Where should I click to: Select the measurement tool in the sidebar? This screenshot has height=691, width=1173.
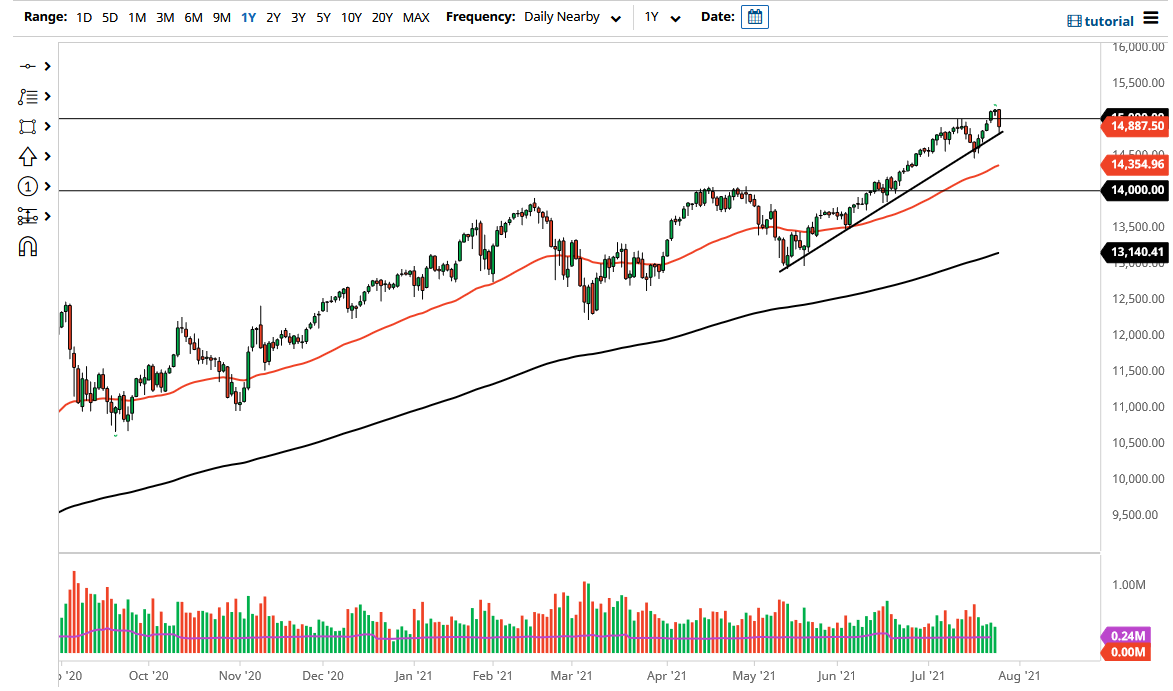(28, 216)
